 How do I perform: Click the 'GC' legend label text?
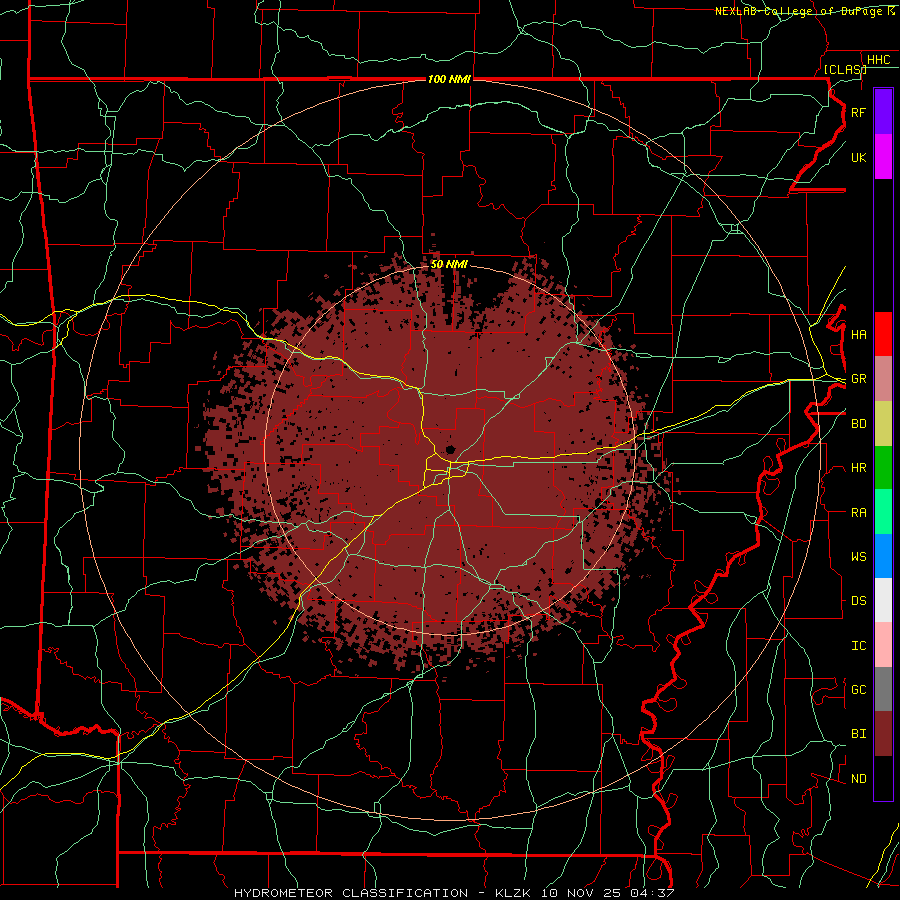coord(858,690)
